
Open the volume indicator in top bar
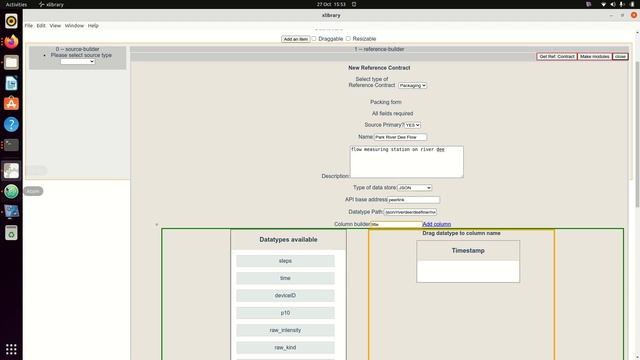(613, 4)
